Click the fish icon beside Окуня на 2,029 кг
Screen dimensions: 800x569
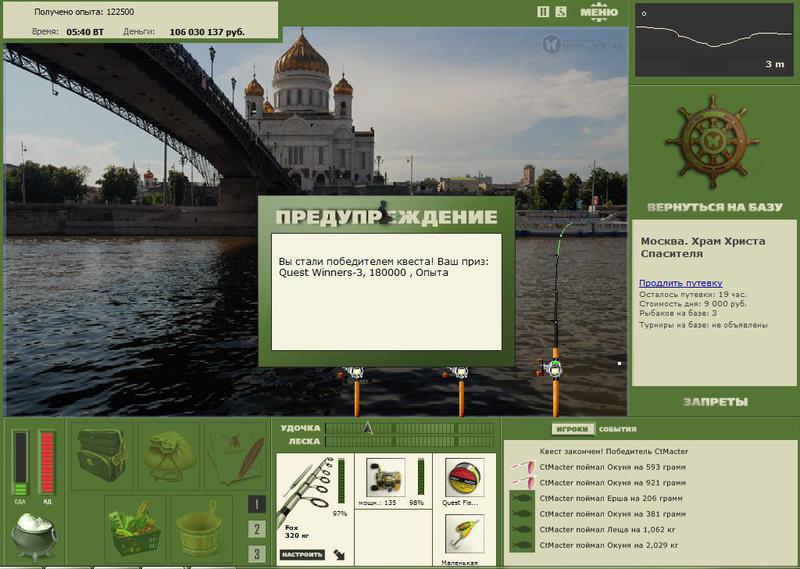point(522,545)
